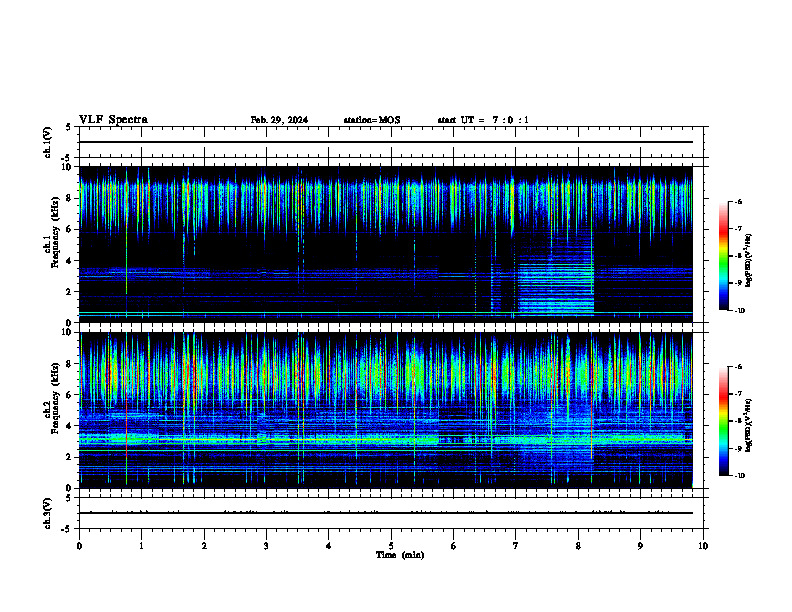The image size is (792, 612).
Task: Click the time axis tick label "3"
Action: click(266, 546)
